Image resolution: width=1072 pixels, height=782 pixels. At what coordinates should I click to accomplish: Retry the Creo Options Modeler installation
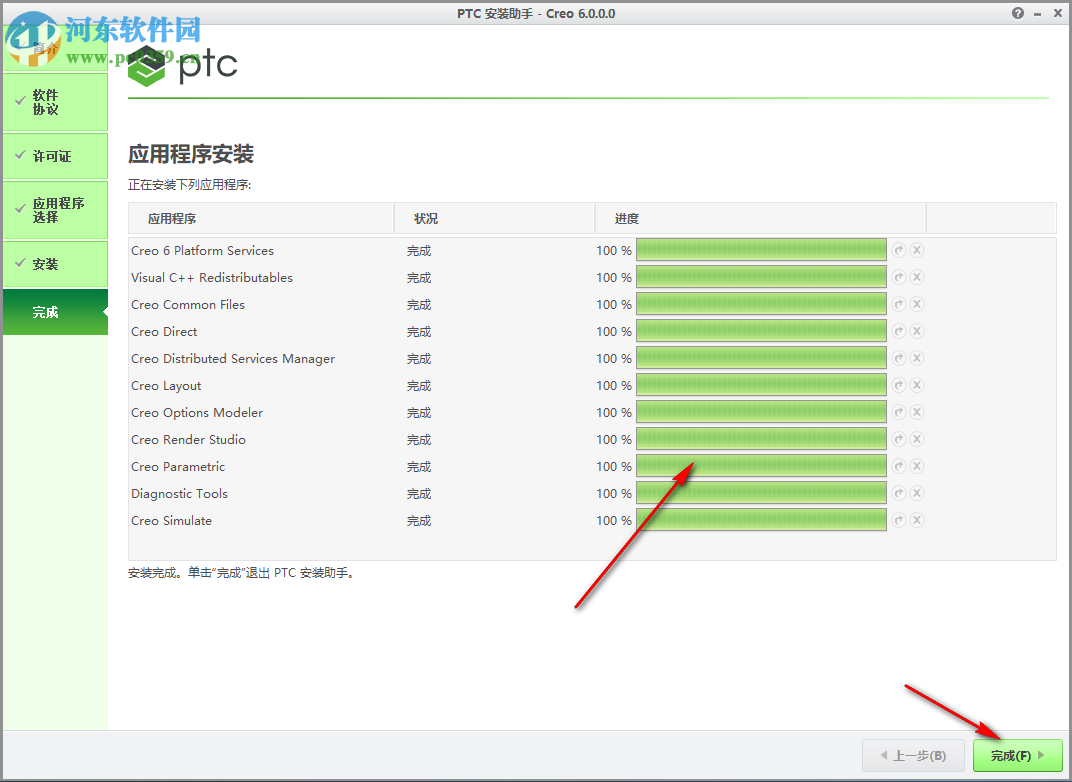898,412
